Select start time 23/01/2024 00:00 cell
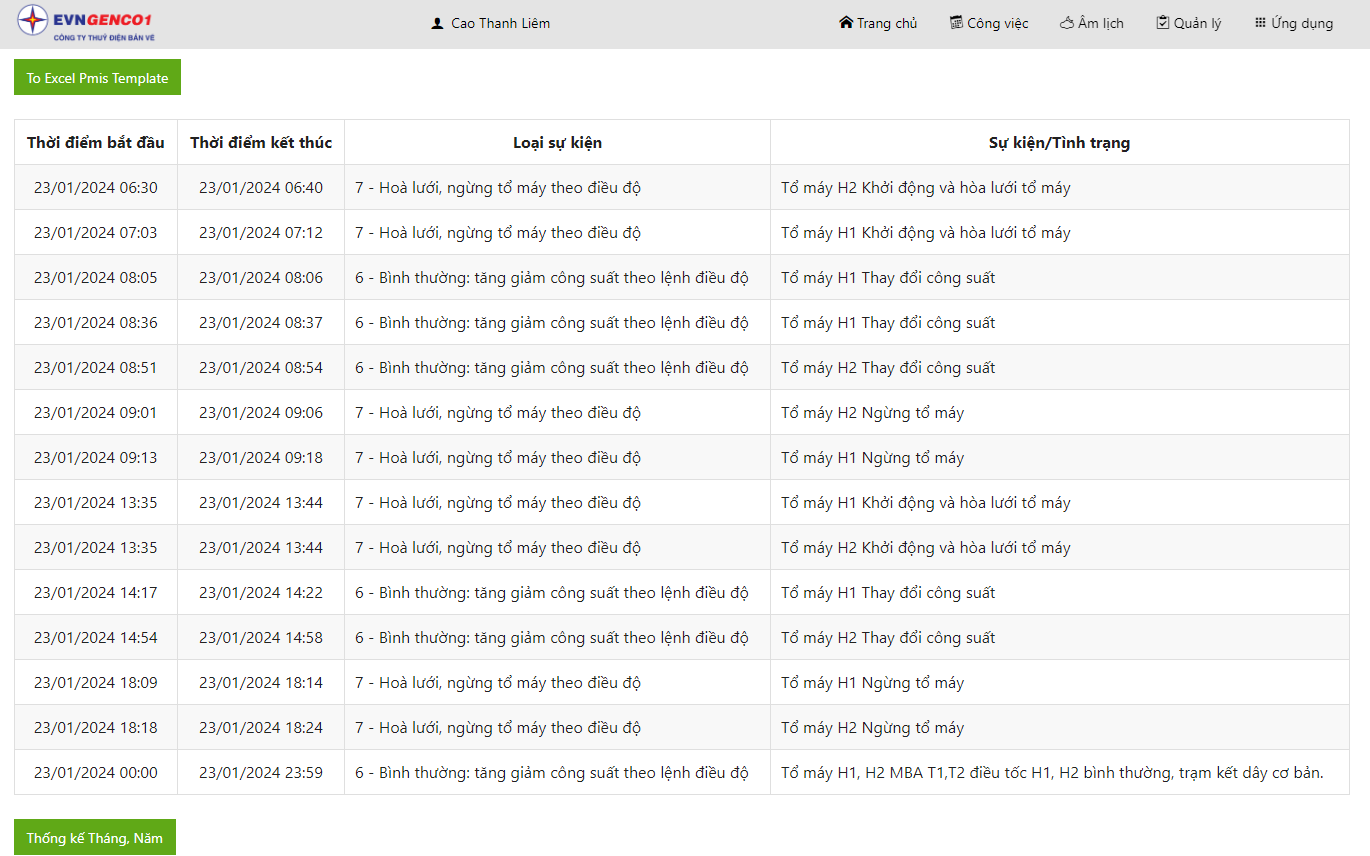Viewport: 1370px width, 856px height. click(96, 772)
